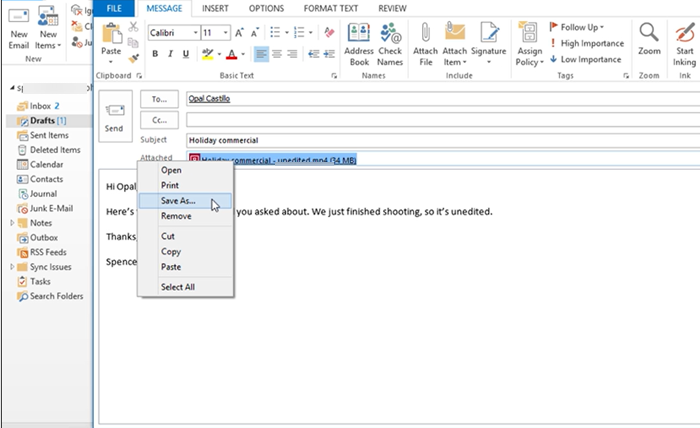Expand the Sync Issues folder
The image size is (700, 428).
click(13, 267)
